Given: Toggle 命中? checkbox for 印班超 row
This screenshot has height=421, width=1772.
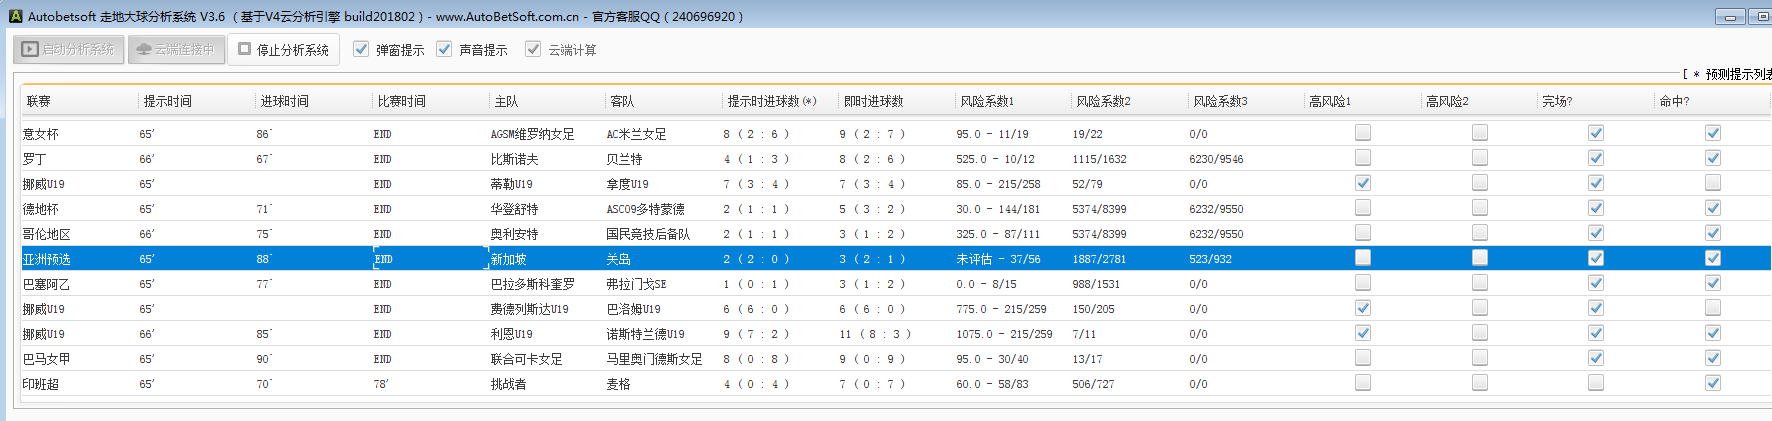Looking at the screenshot, I should pyautogui.click(x=1713, y=383).
